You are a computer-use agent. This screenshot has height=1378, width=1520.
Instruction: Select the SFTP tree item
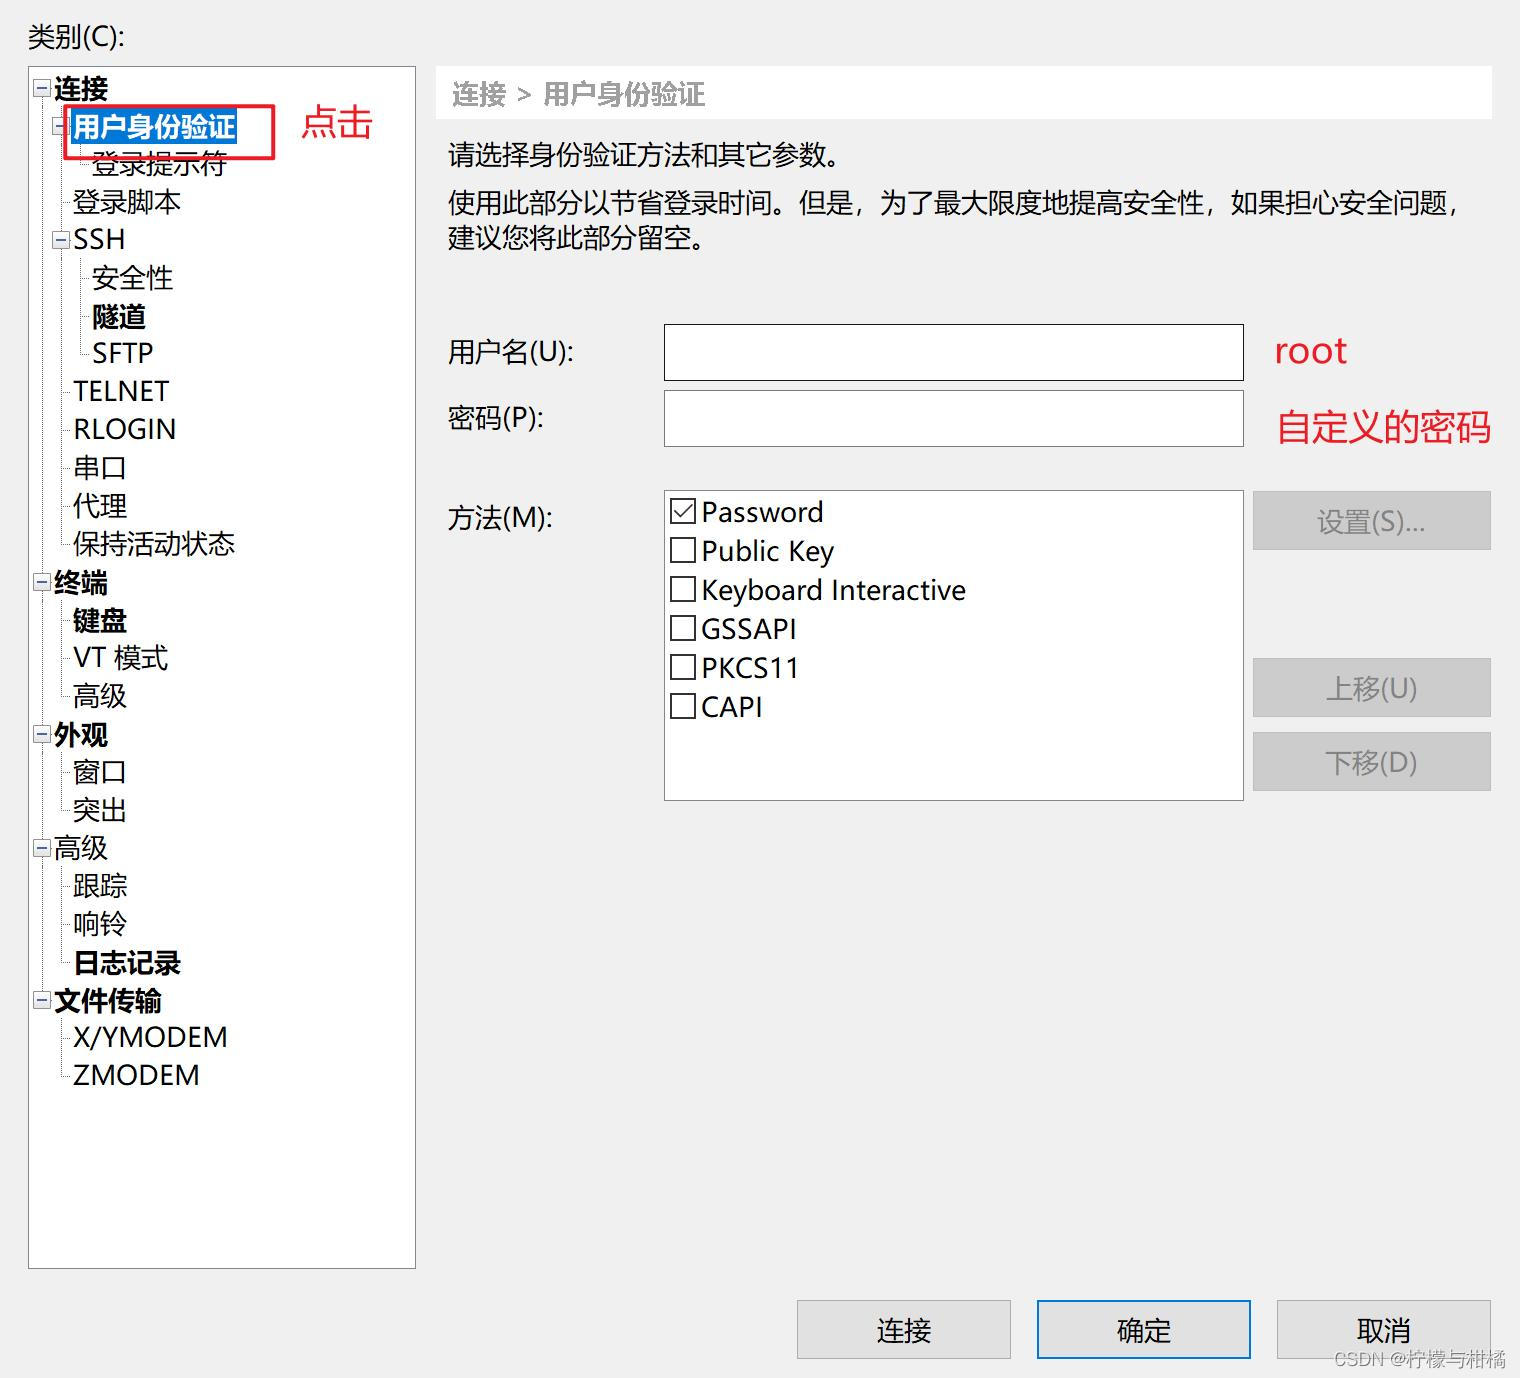click(121, 352)
